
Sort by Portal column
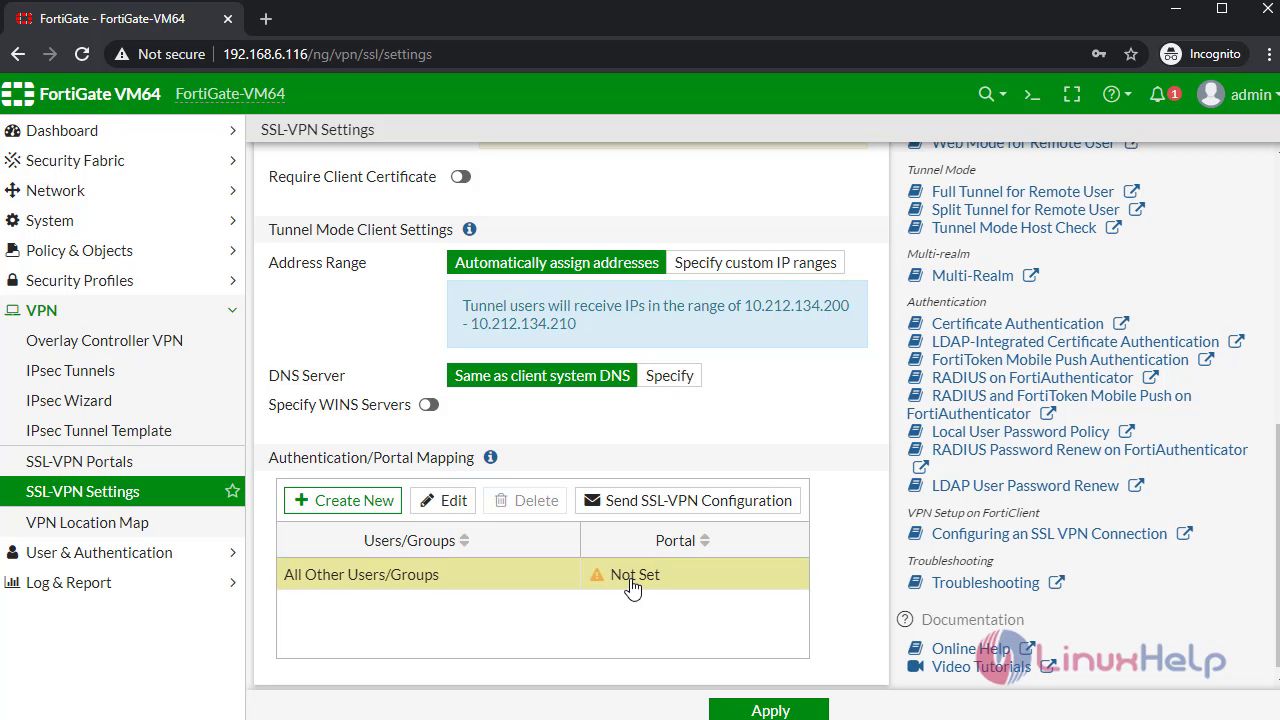coord(694,540)
